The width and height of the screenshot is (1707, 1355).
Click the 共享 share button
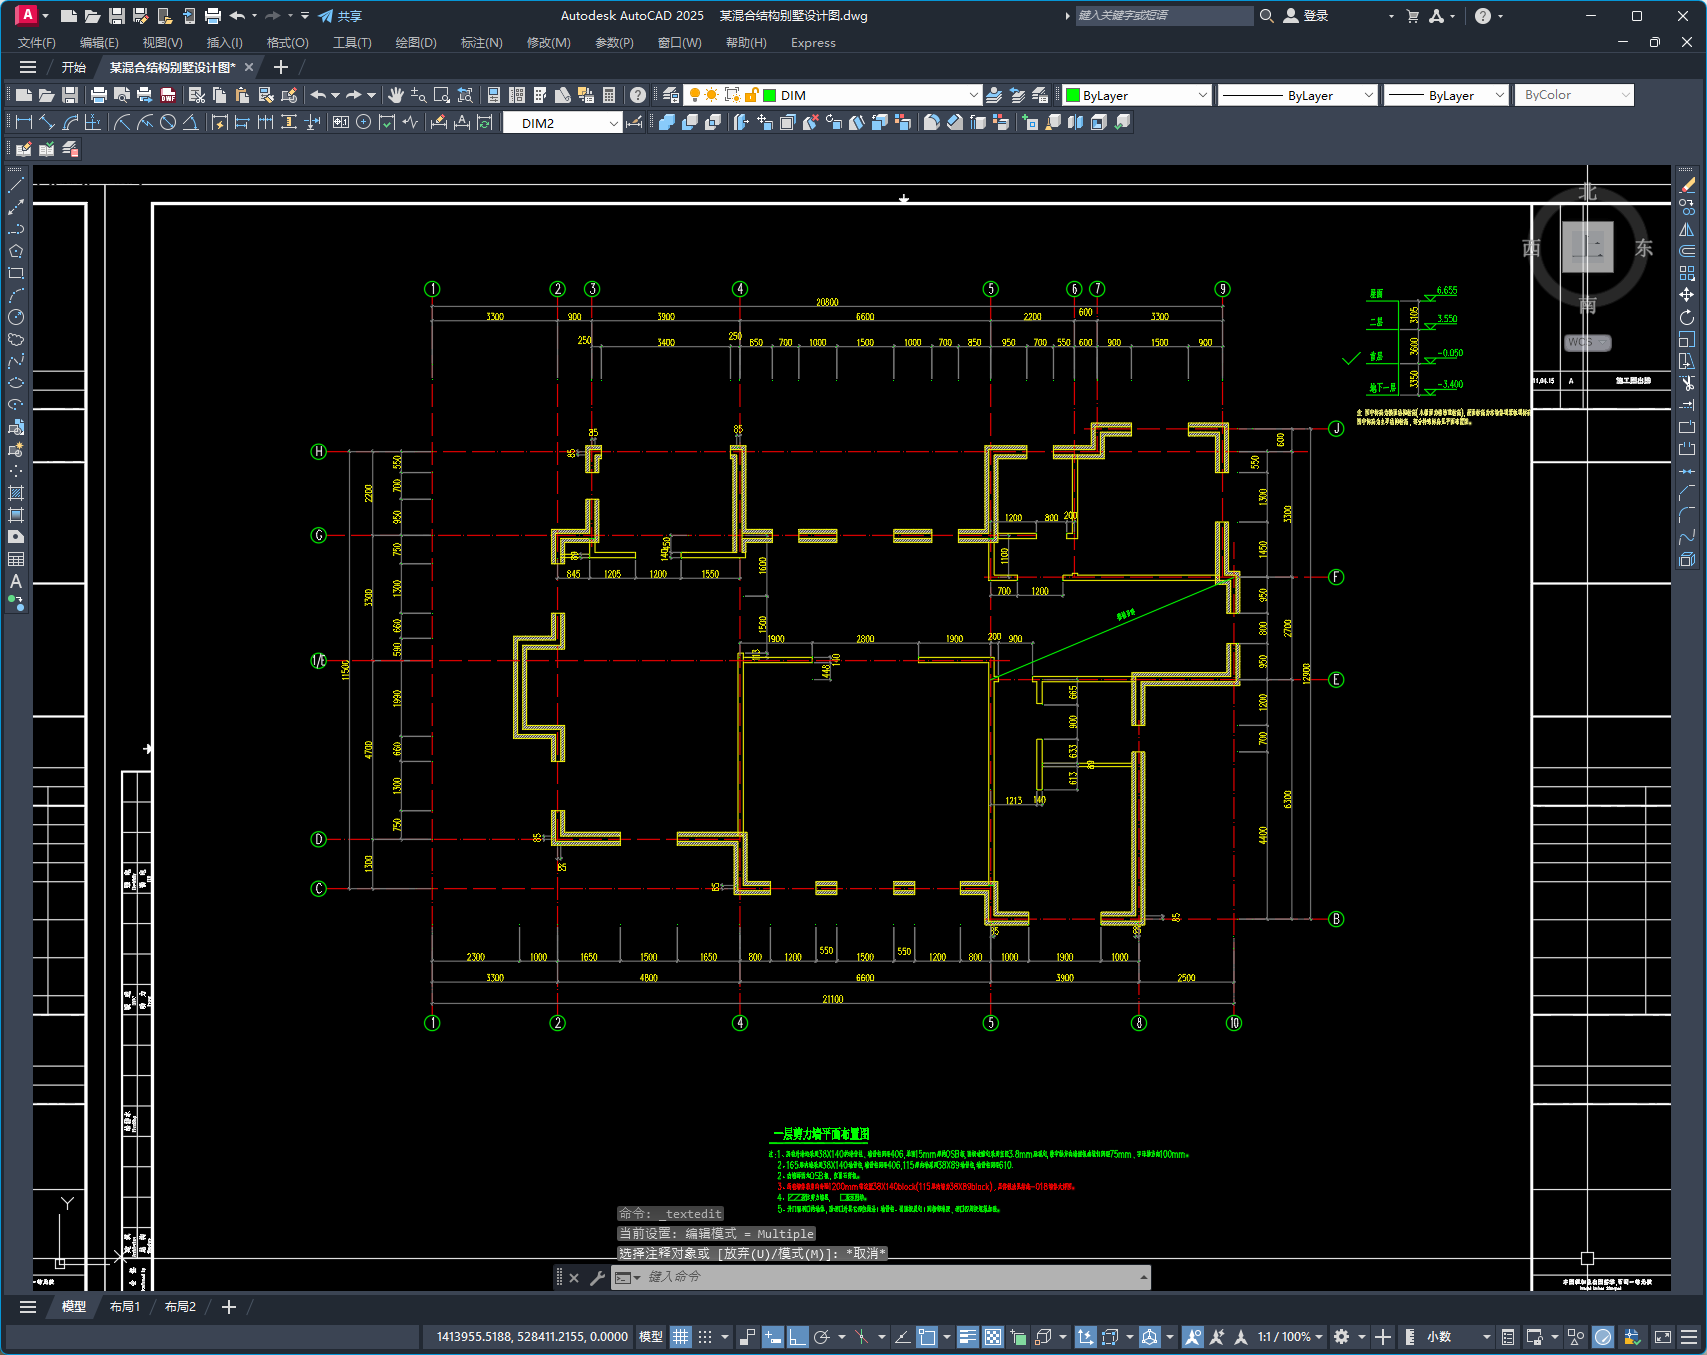(x=340, y=16)
